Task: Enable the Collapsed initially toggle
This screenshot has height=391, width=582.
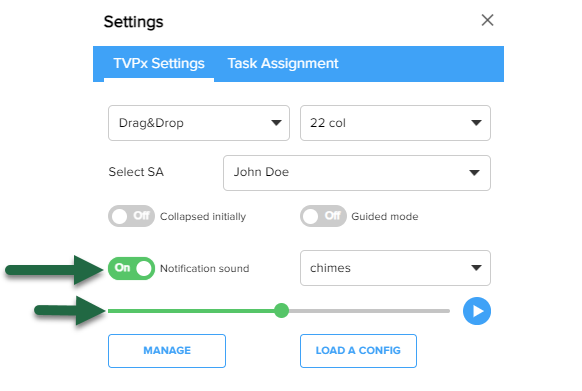Action: point(131,216)
